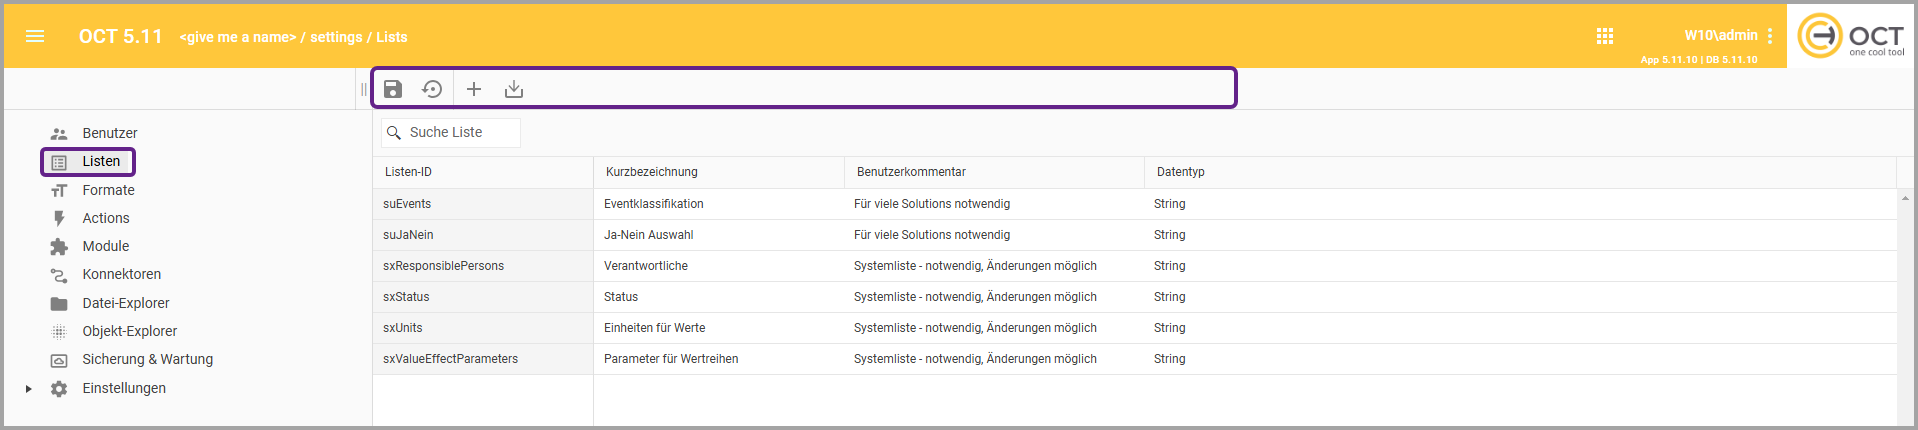The height and width of the screenshot is (430, 1918).
Task: Open the hamburger main menu
Action: pos(35,37)
